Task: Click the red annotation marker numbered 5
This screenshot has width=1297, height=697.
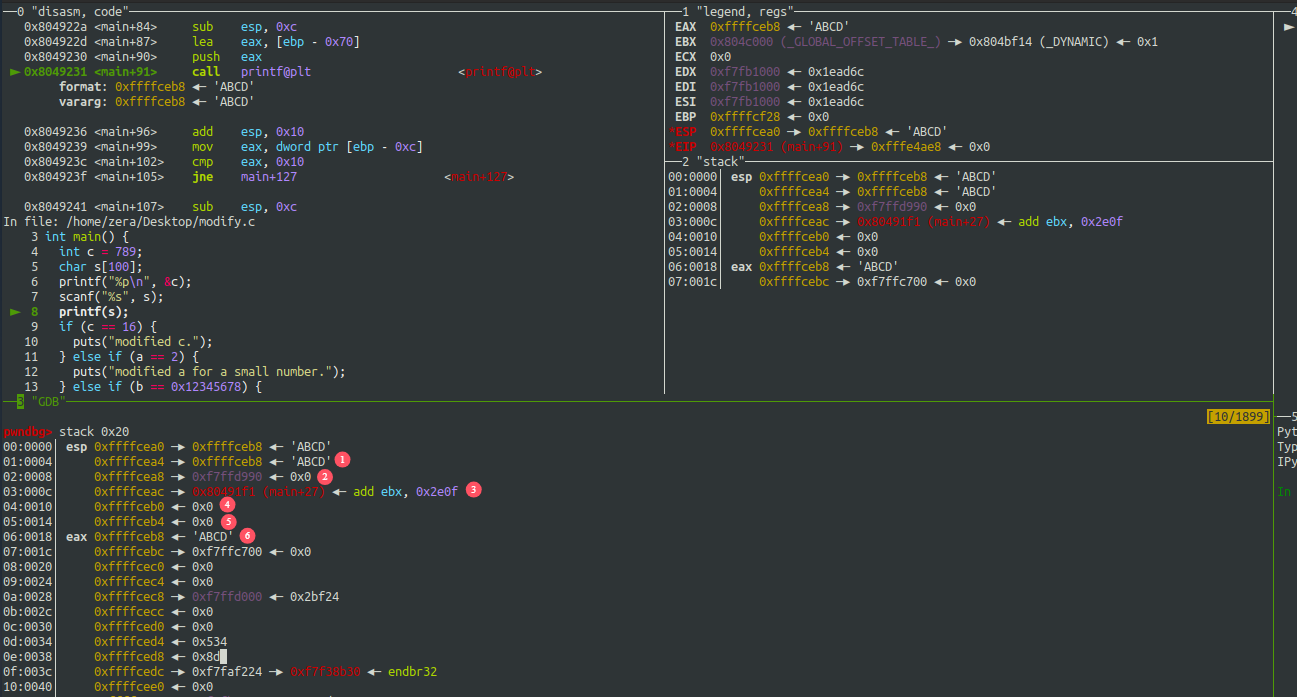Action: 228,521
